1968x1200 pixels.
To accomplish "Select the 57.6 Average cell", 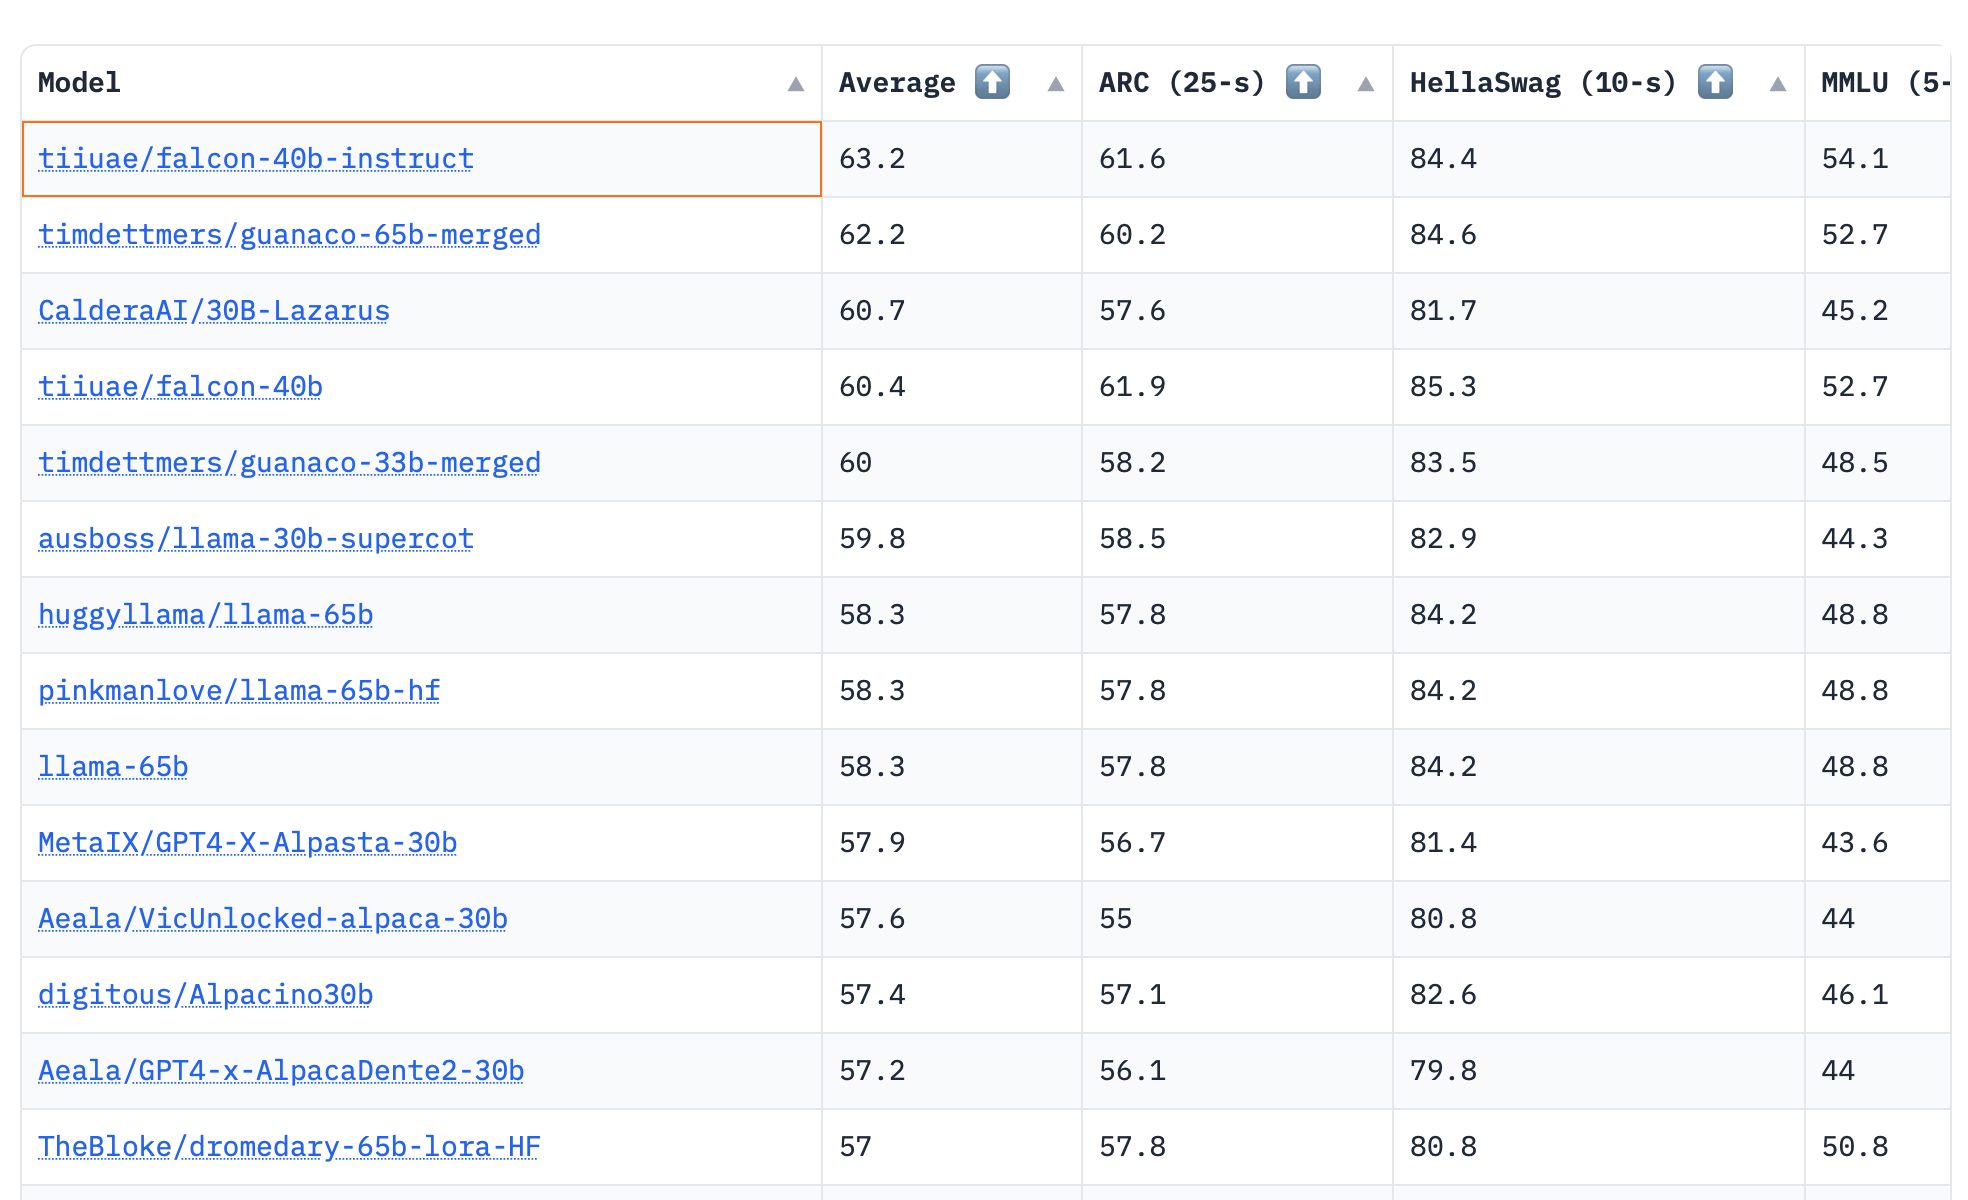I will 952,919.
